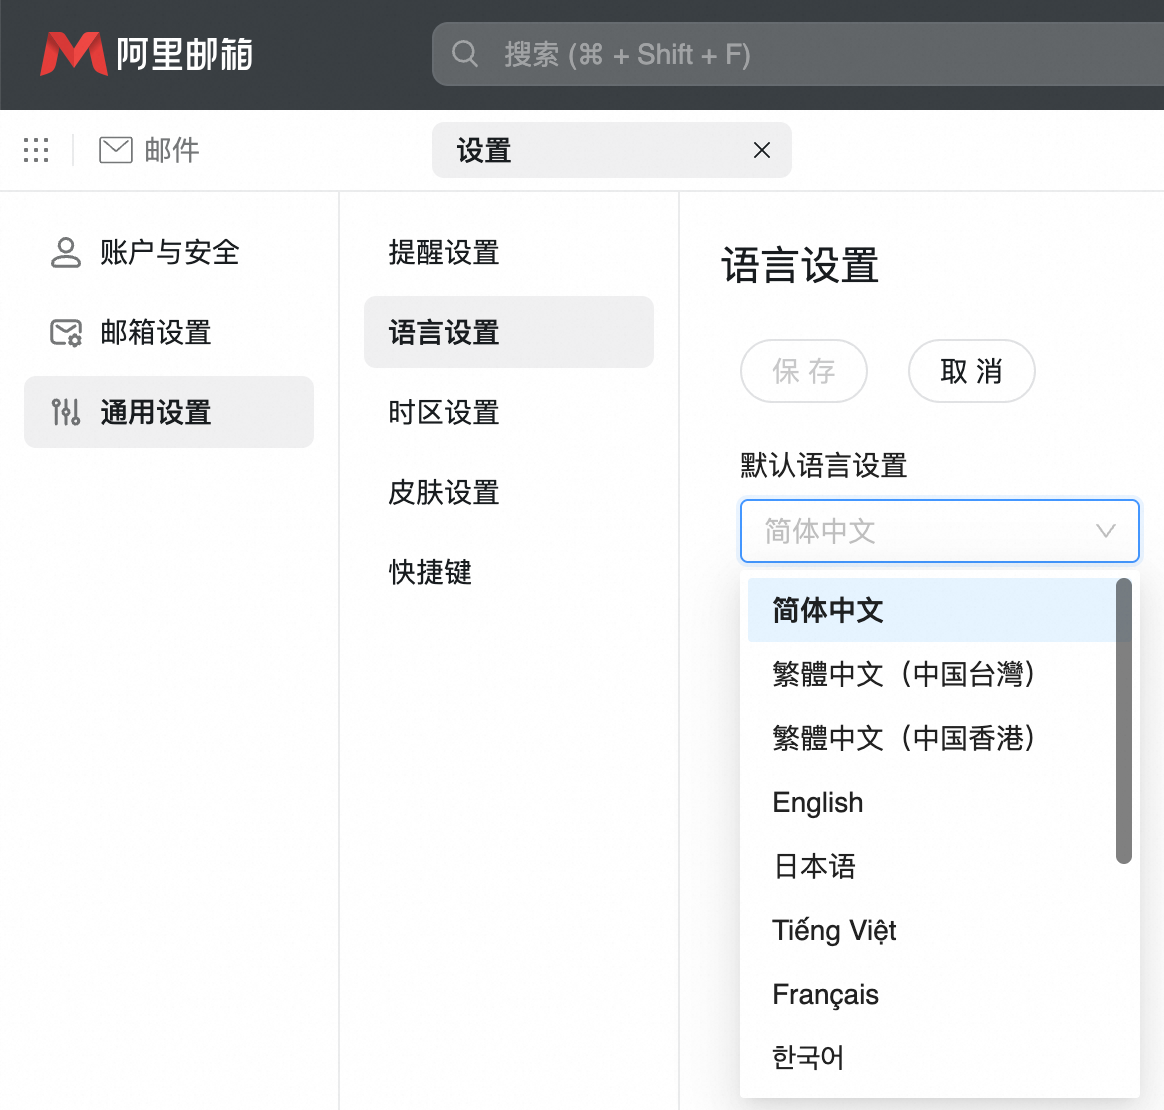Click the search magnifier icon

pyautogui.click(x=465, y=53)
